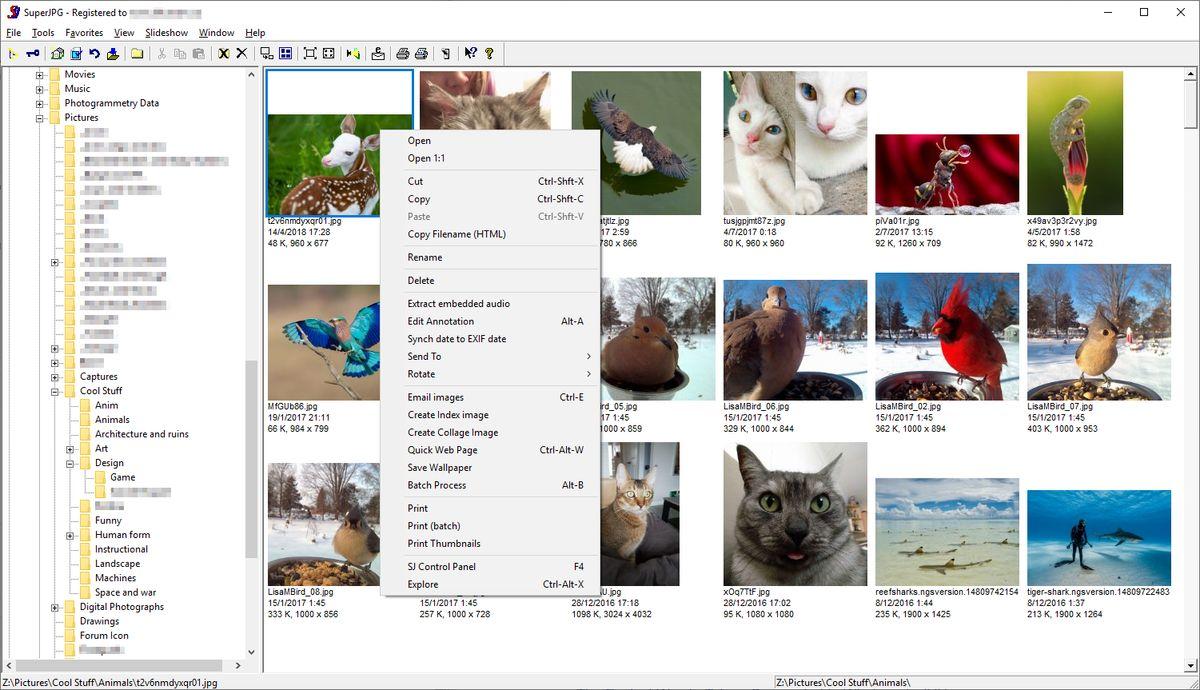Click the green-yellow arrows toolbar icon
Viewport: 1200px width, 690px height.
pos(353,53)
